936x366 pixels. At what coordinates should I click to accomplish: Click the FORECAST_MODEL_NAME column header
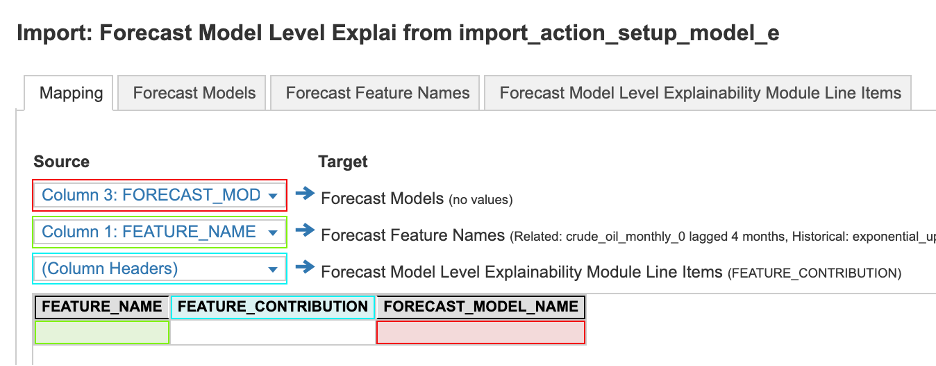481,307
